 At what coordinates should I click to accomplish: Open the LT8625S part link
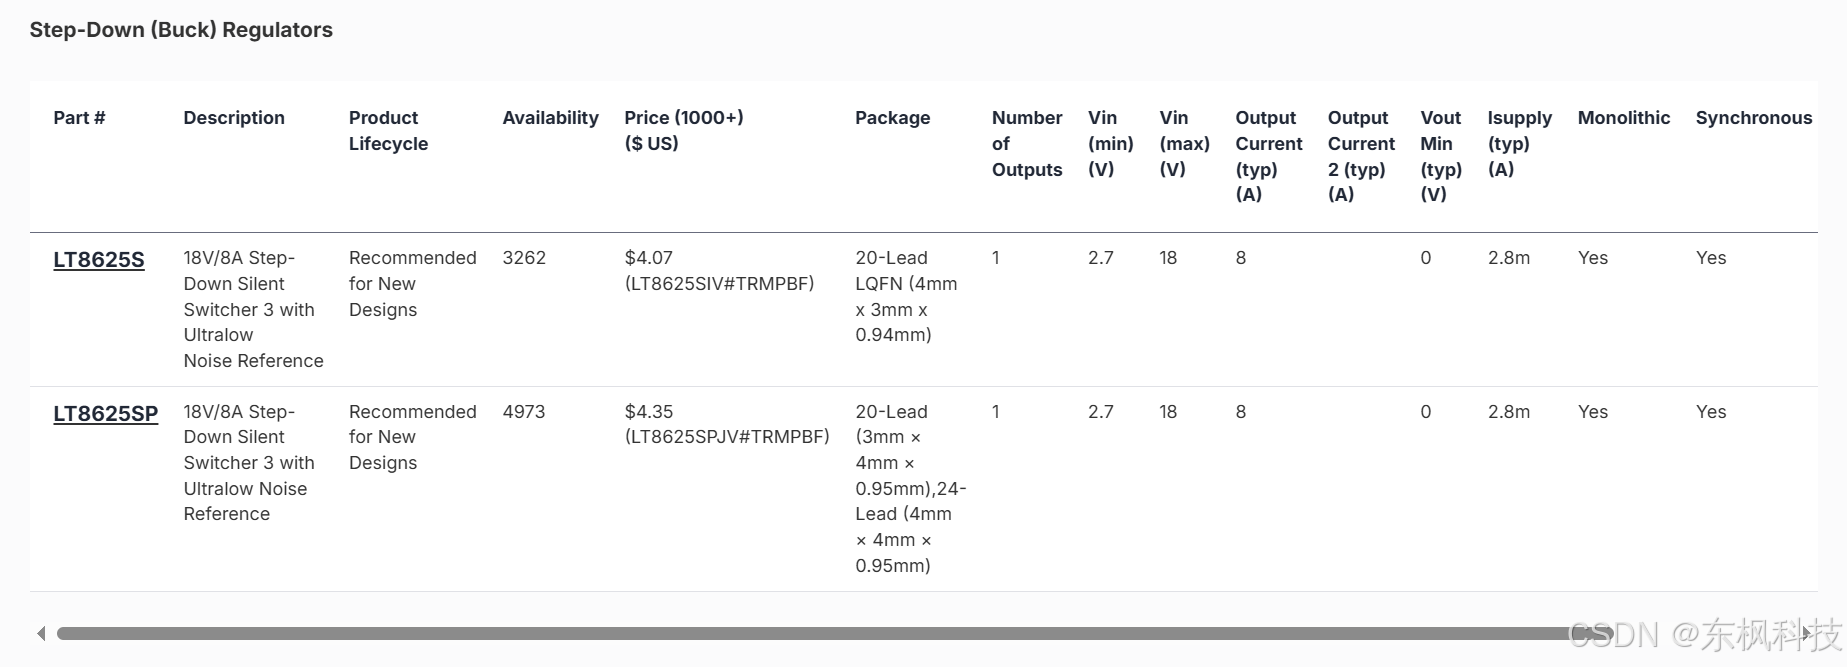pyautogui.click(x=99, y=260)
